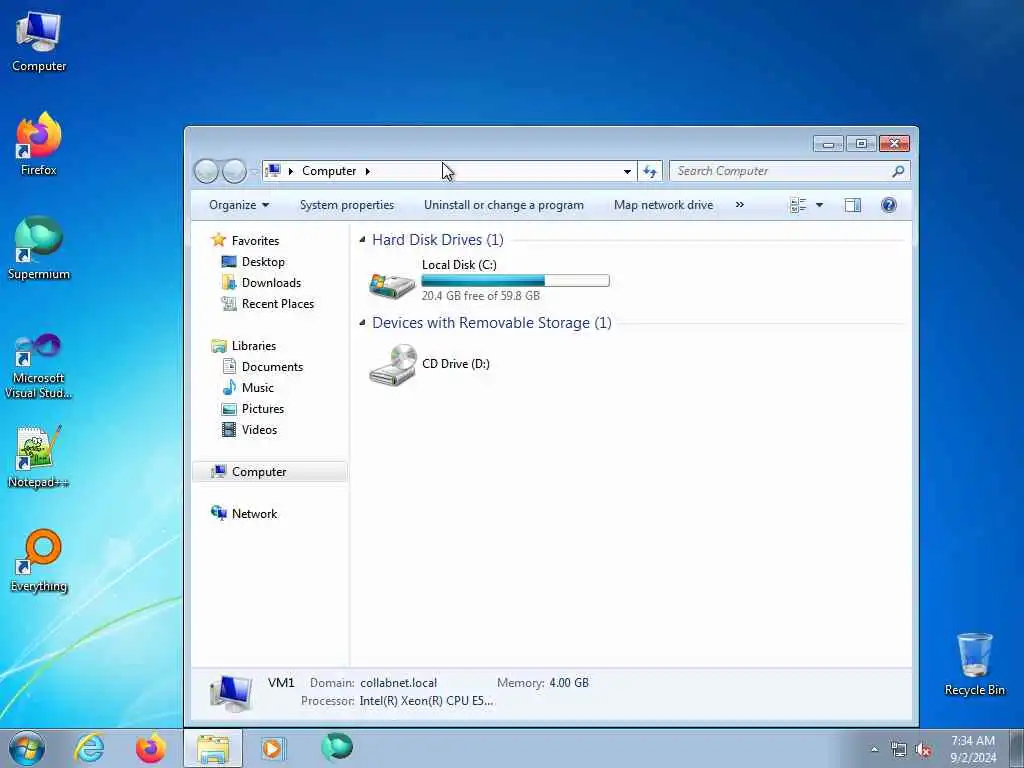
Task: Click the VM1 computer name
Action: tap(281, 682)
